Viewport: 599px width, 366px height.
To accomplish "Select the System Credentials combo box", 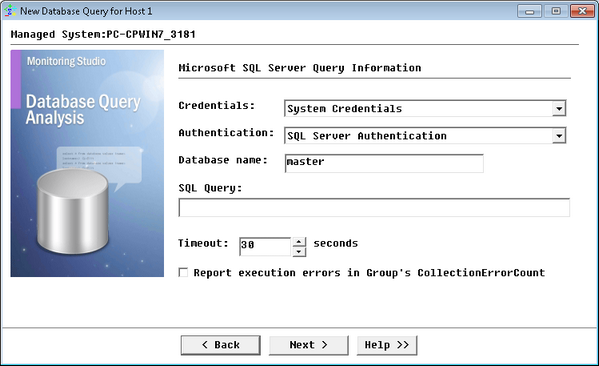I will coord(425,109).
